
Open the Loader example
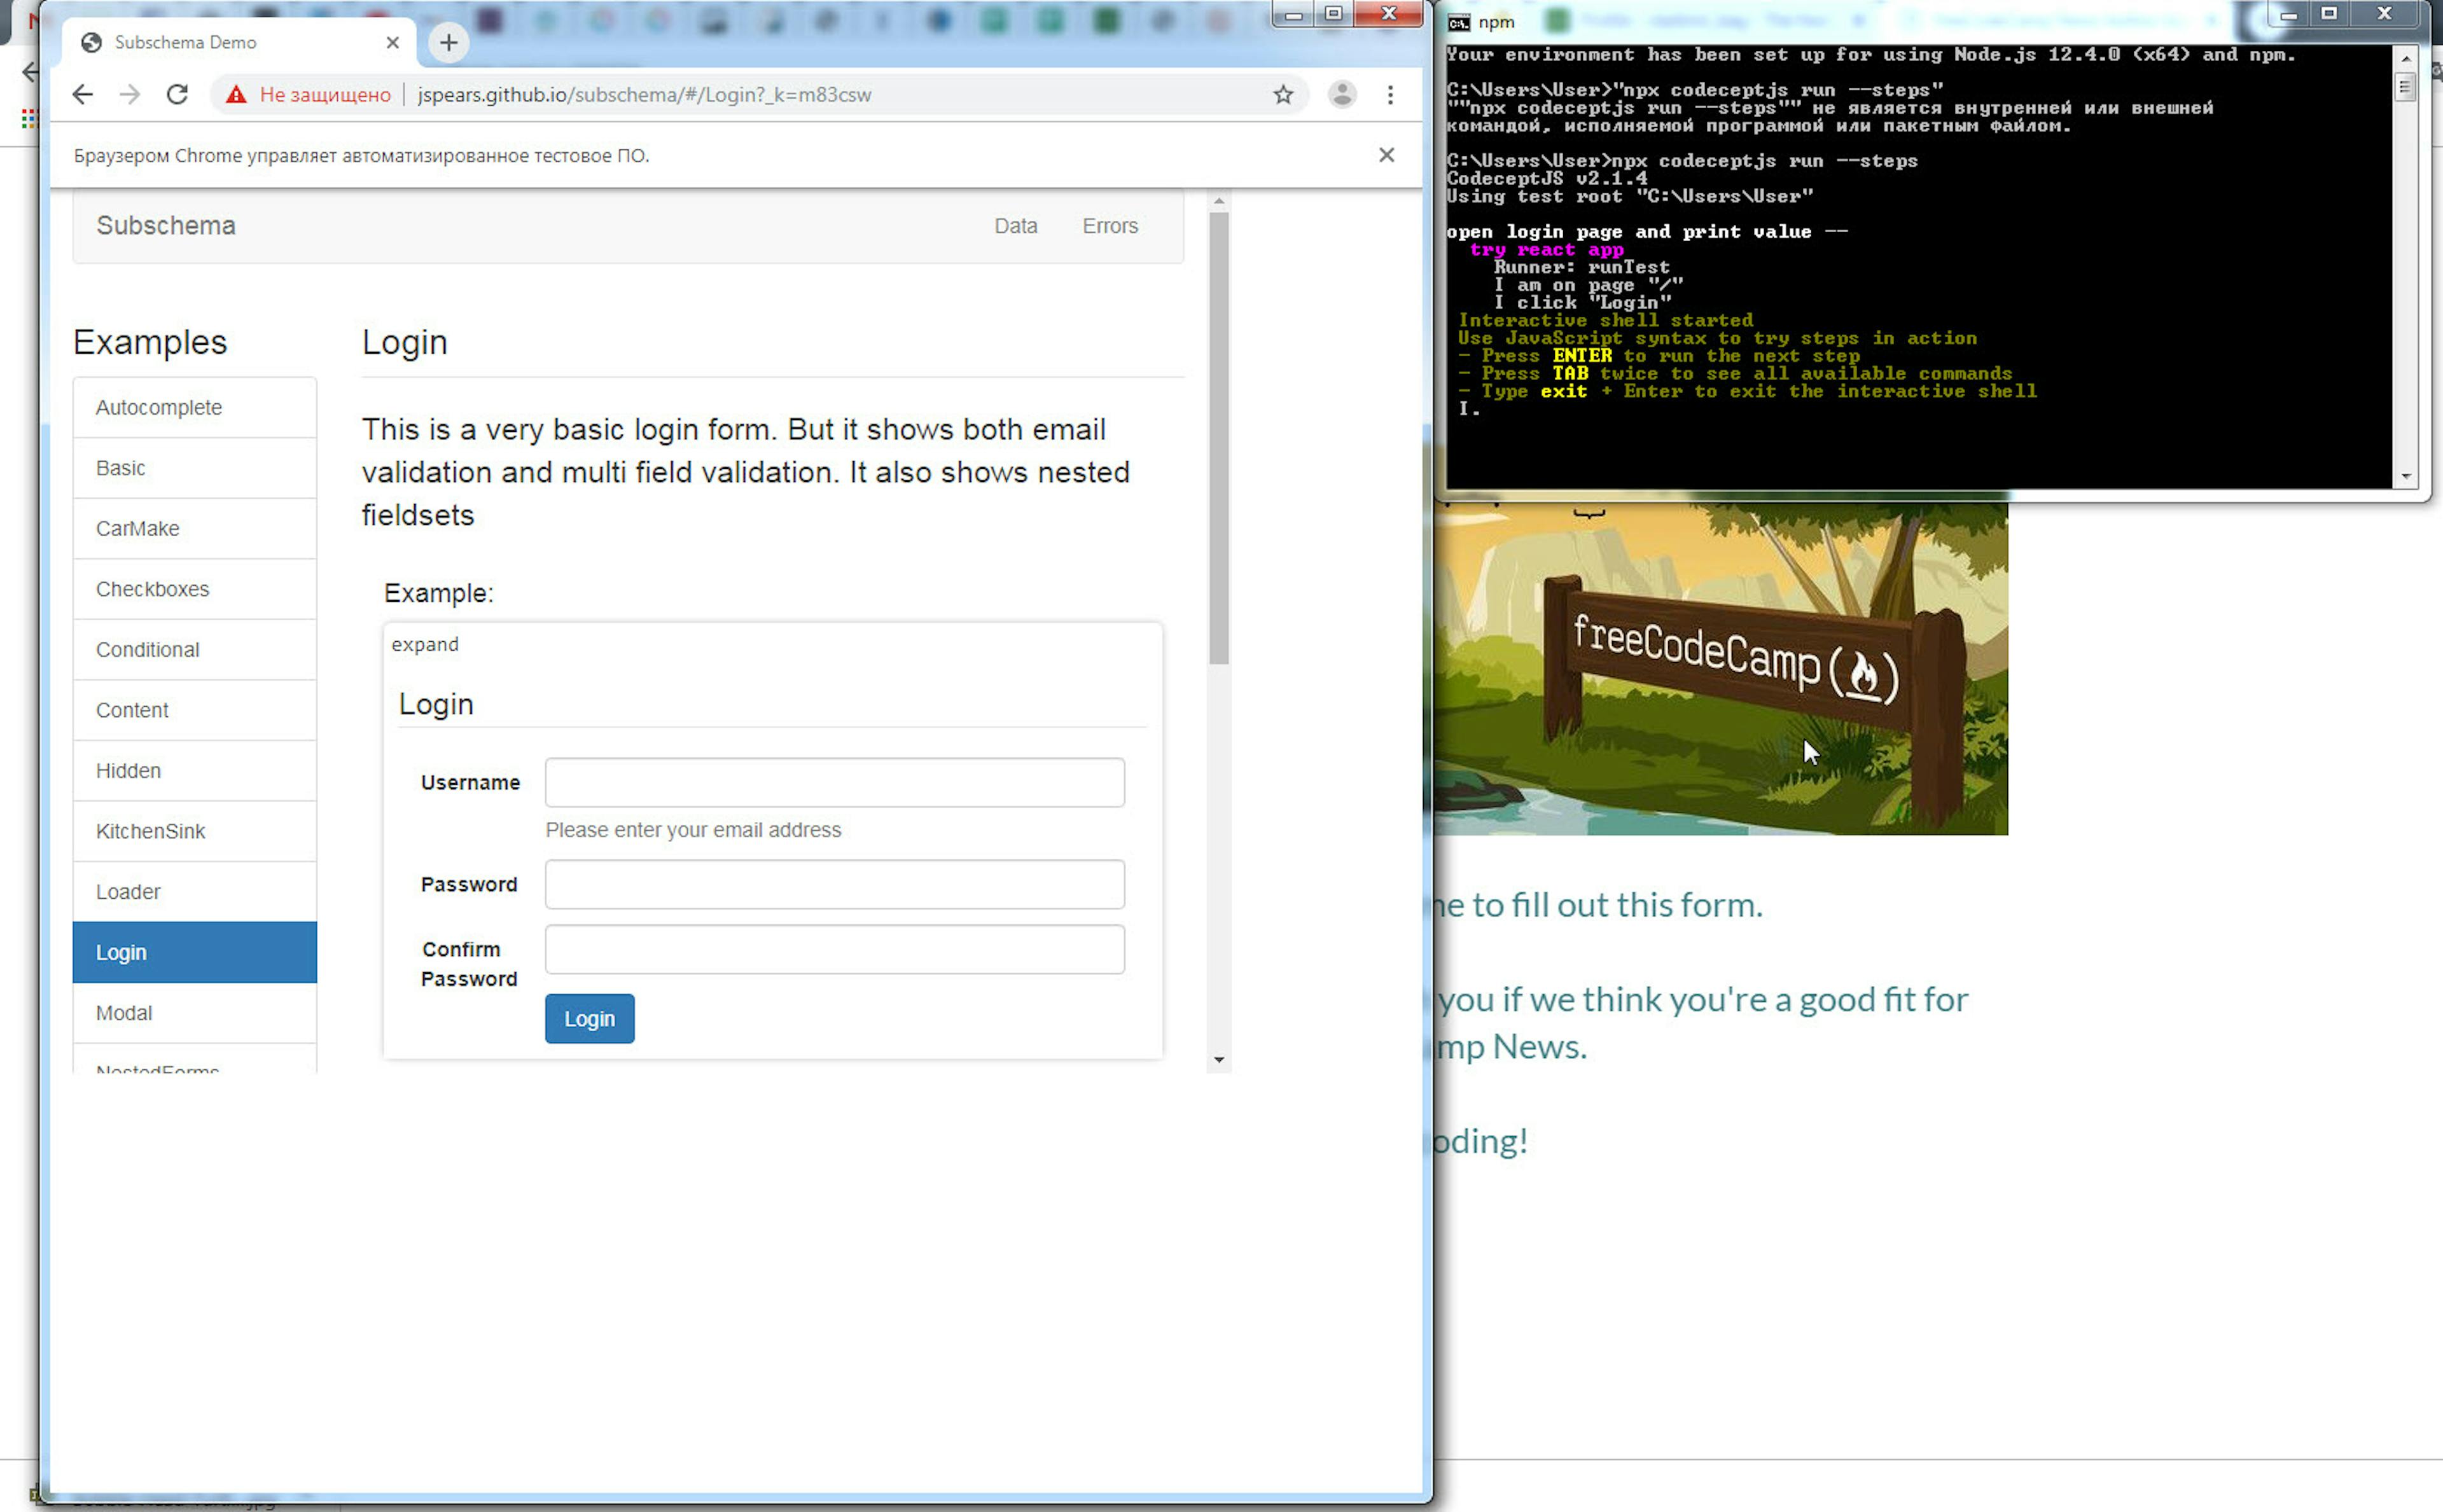tap(195, 892)
